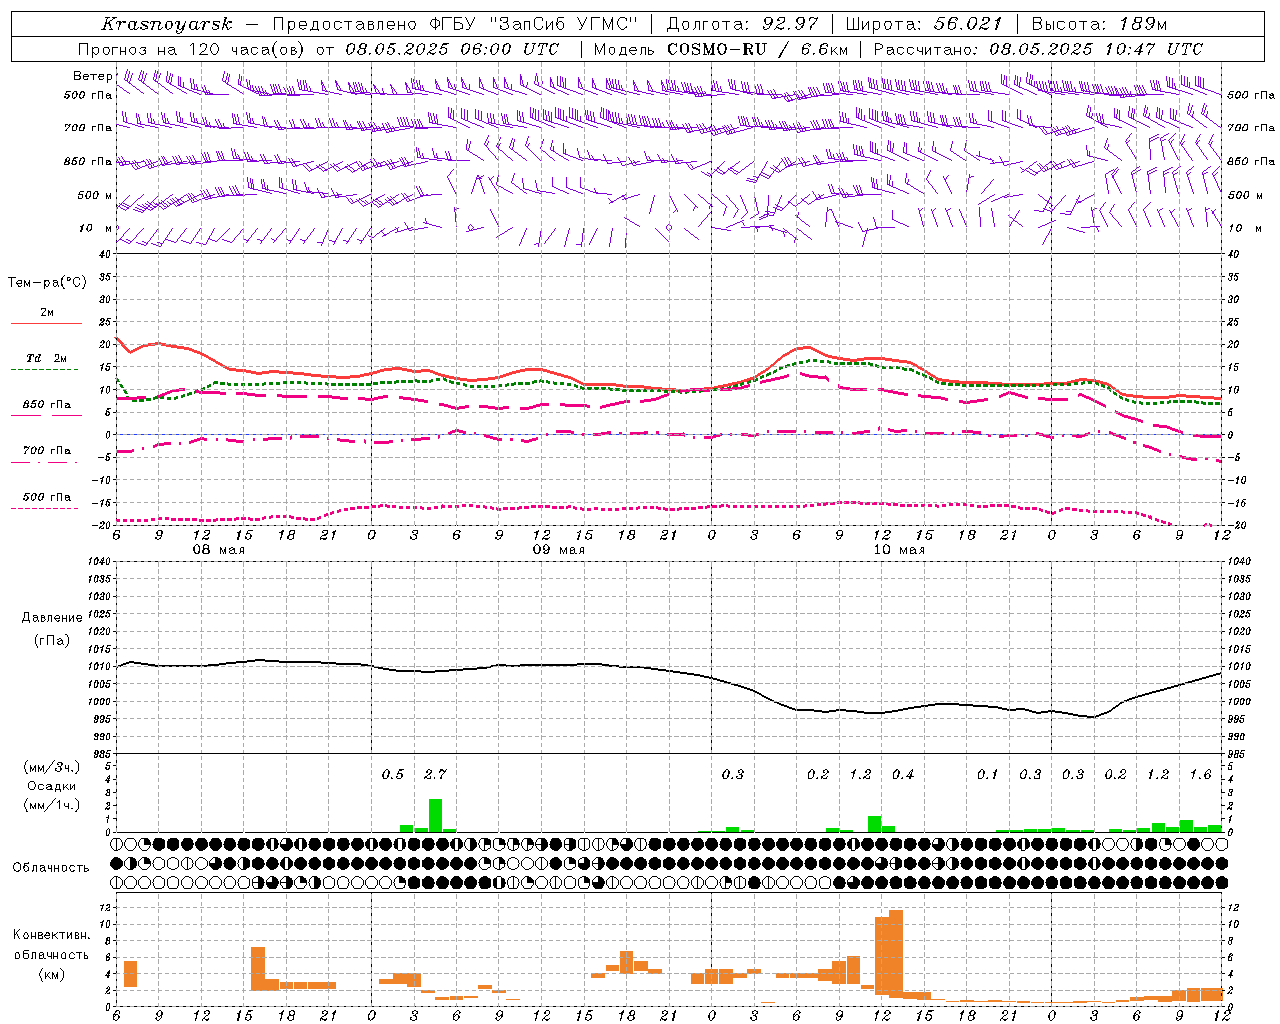The height and width of the screenshot is (1024, 1280).
Task: Click the tallest orange convective cloud bar
Action: (x=895, y=954)
